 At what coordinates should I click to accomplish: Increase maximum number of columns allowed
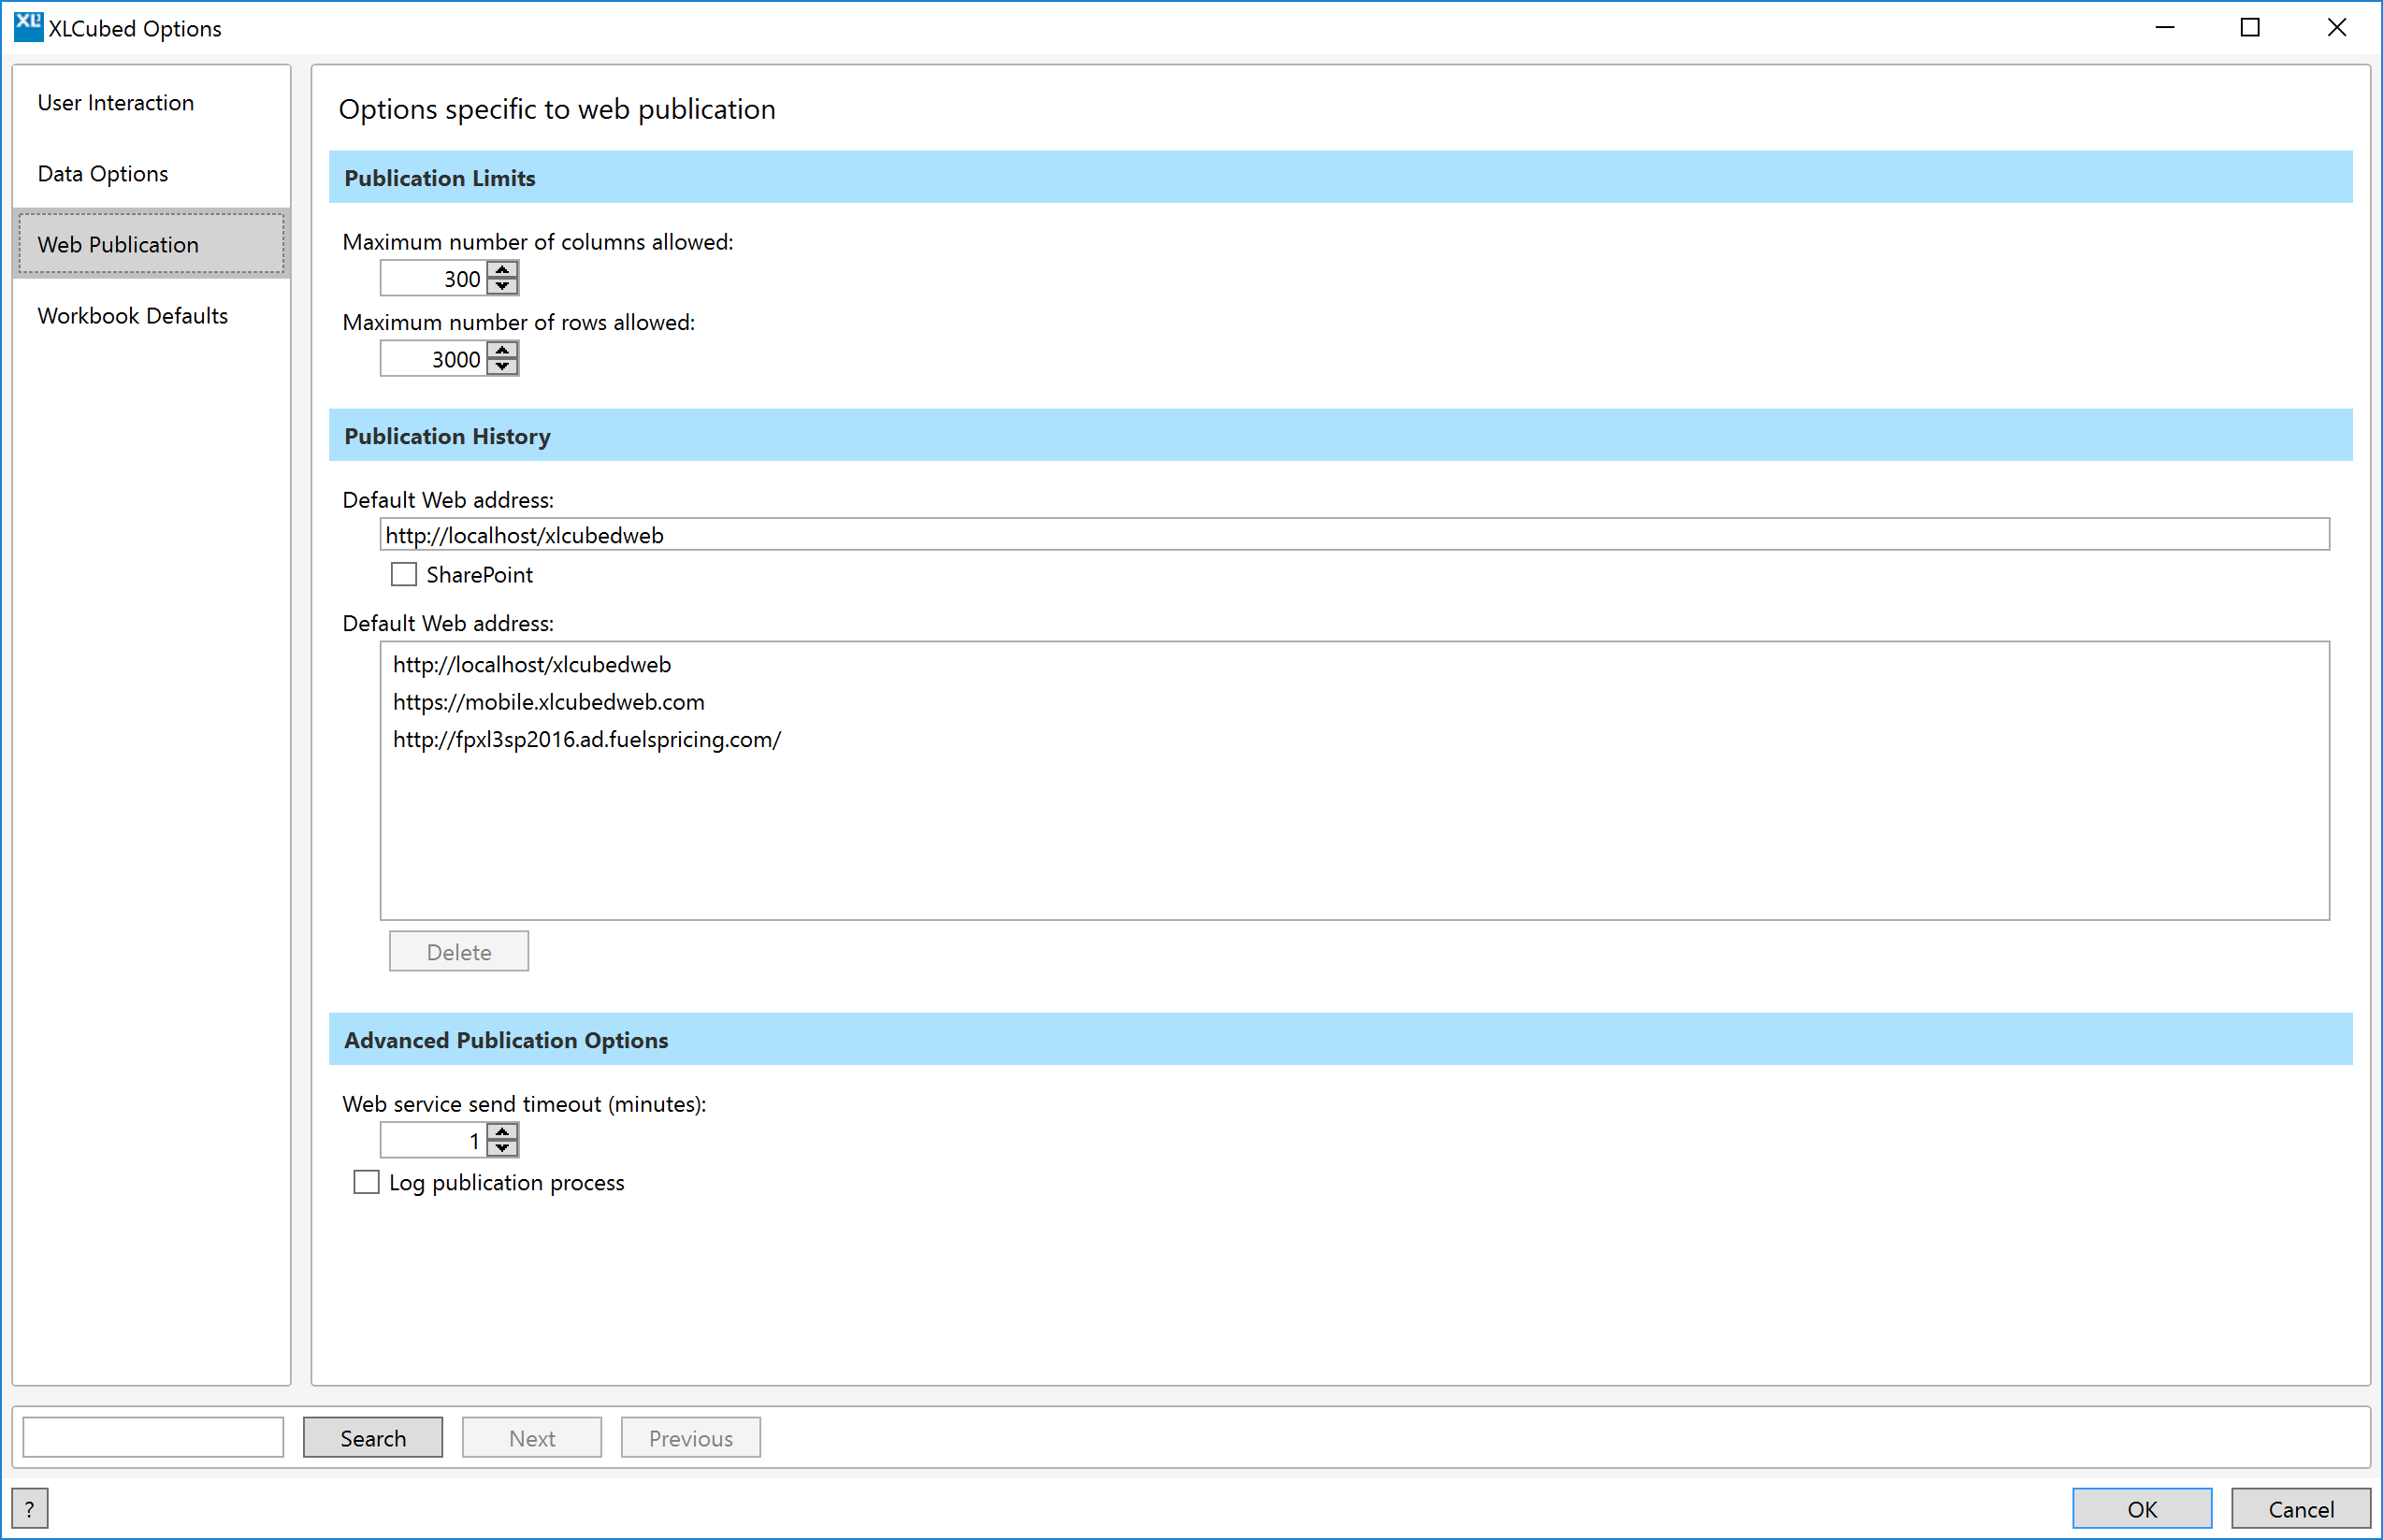(502, 270)
